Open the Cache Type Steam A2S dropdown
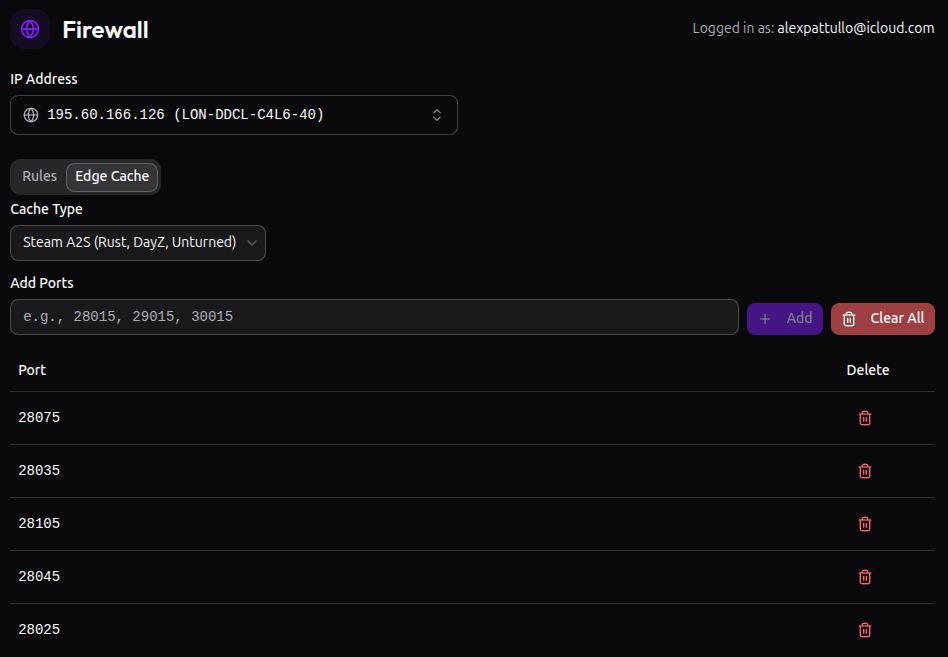 [138, 243]
